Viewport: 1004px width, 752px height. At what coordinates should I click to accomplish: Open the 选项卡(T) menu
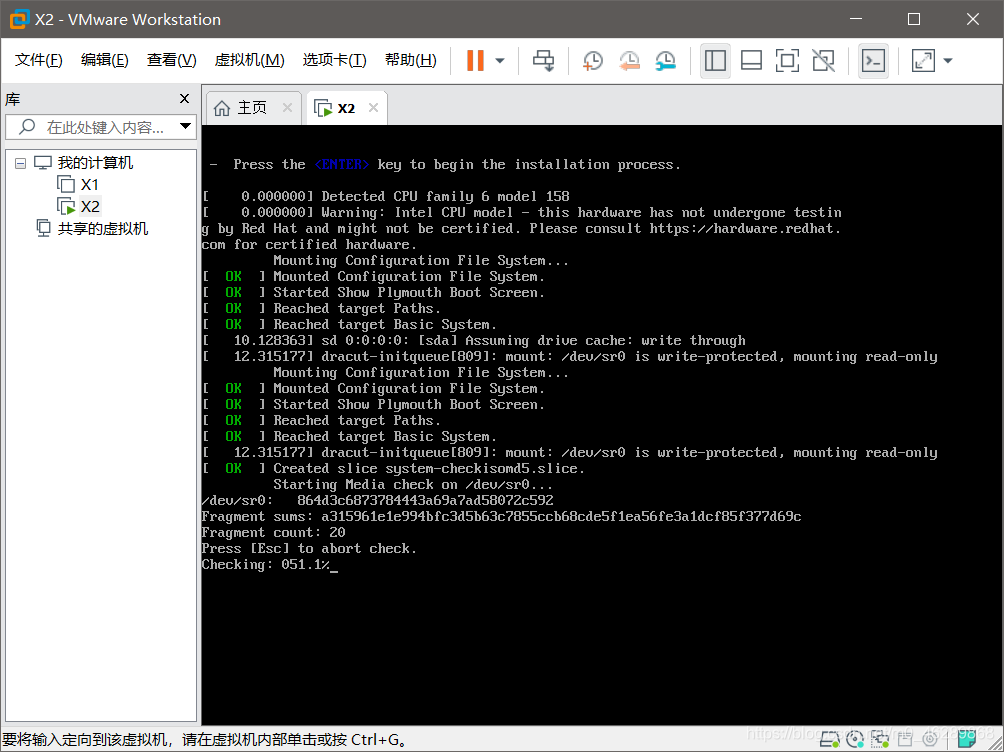click(x=334, y=60)
